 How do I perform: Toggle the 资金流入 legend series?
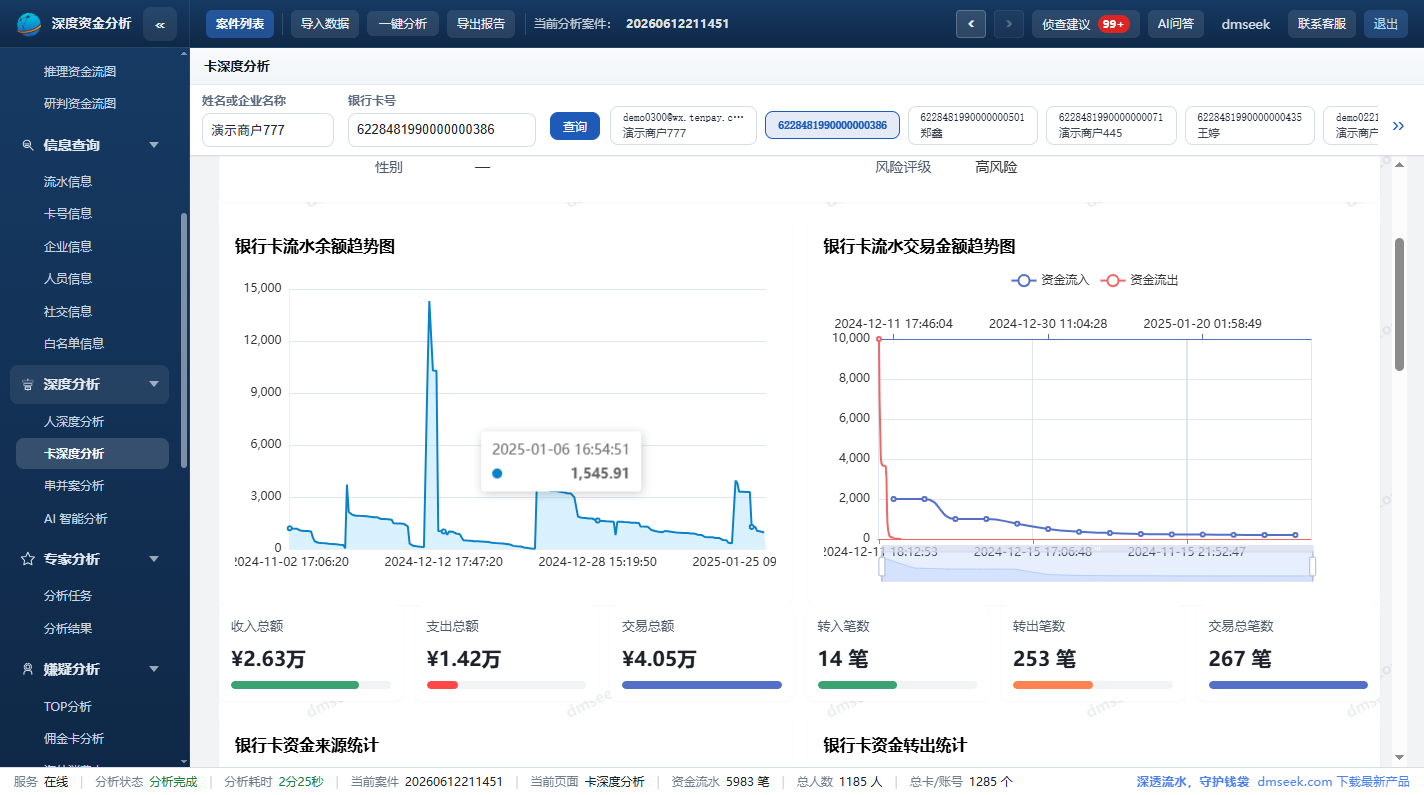(1051, 280)
